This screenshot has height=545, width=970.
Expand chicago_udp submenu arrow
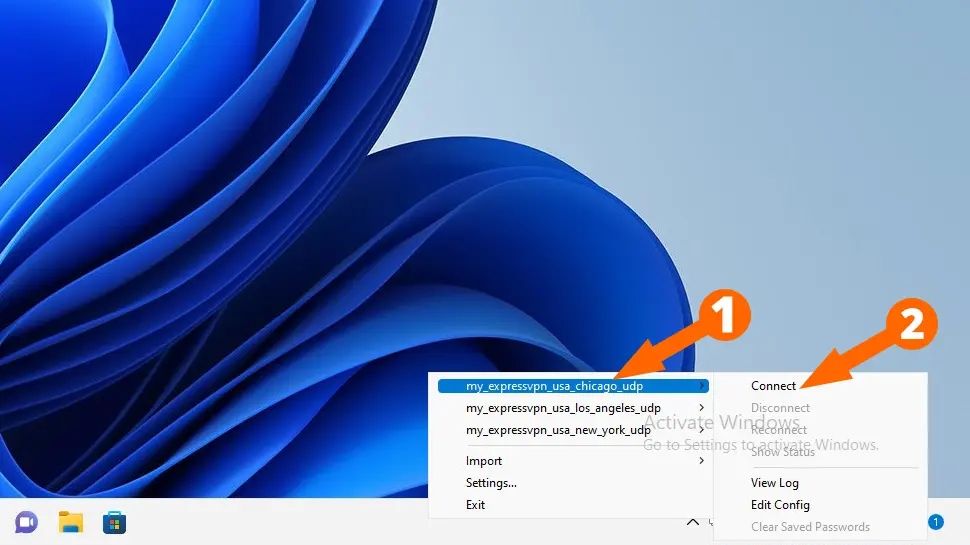pos(702,385)
